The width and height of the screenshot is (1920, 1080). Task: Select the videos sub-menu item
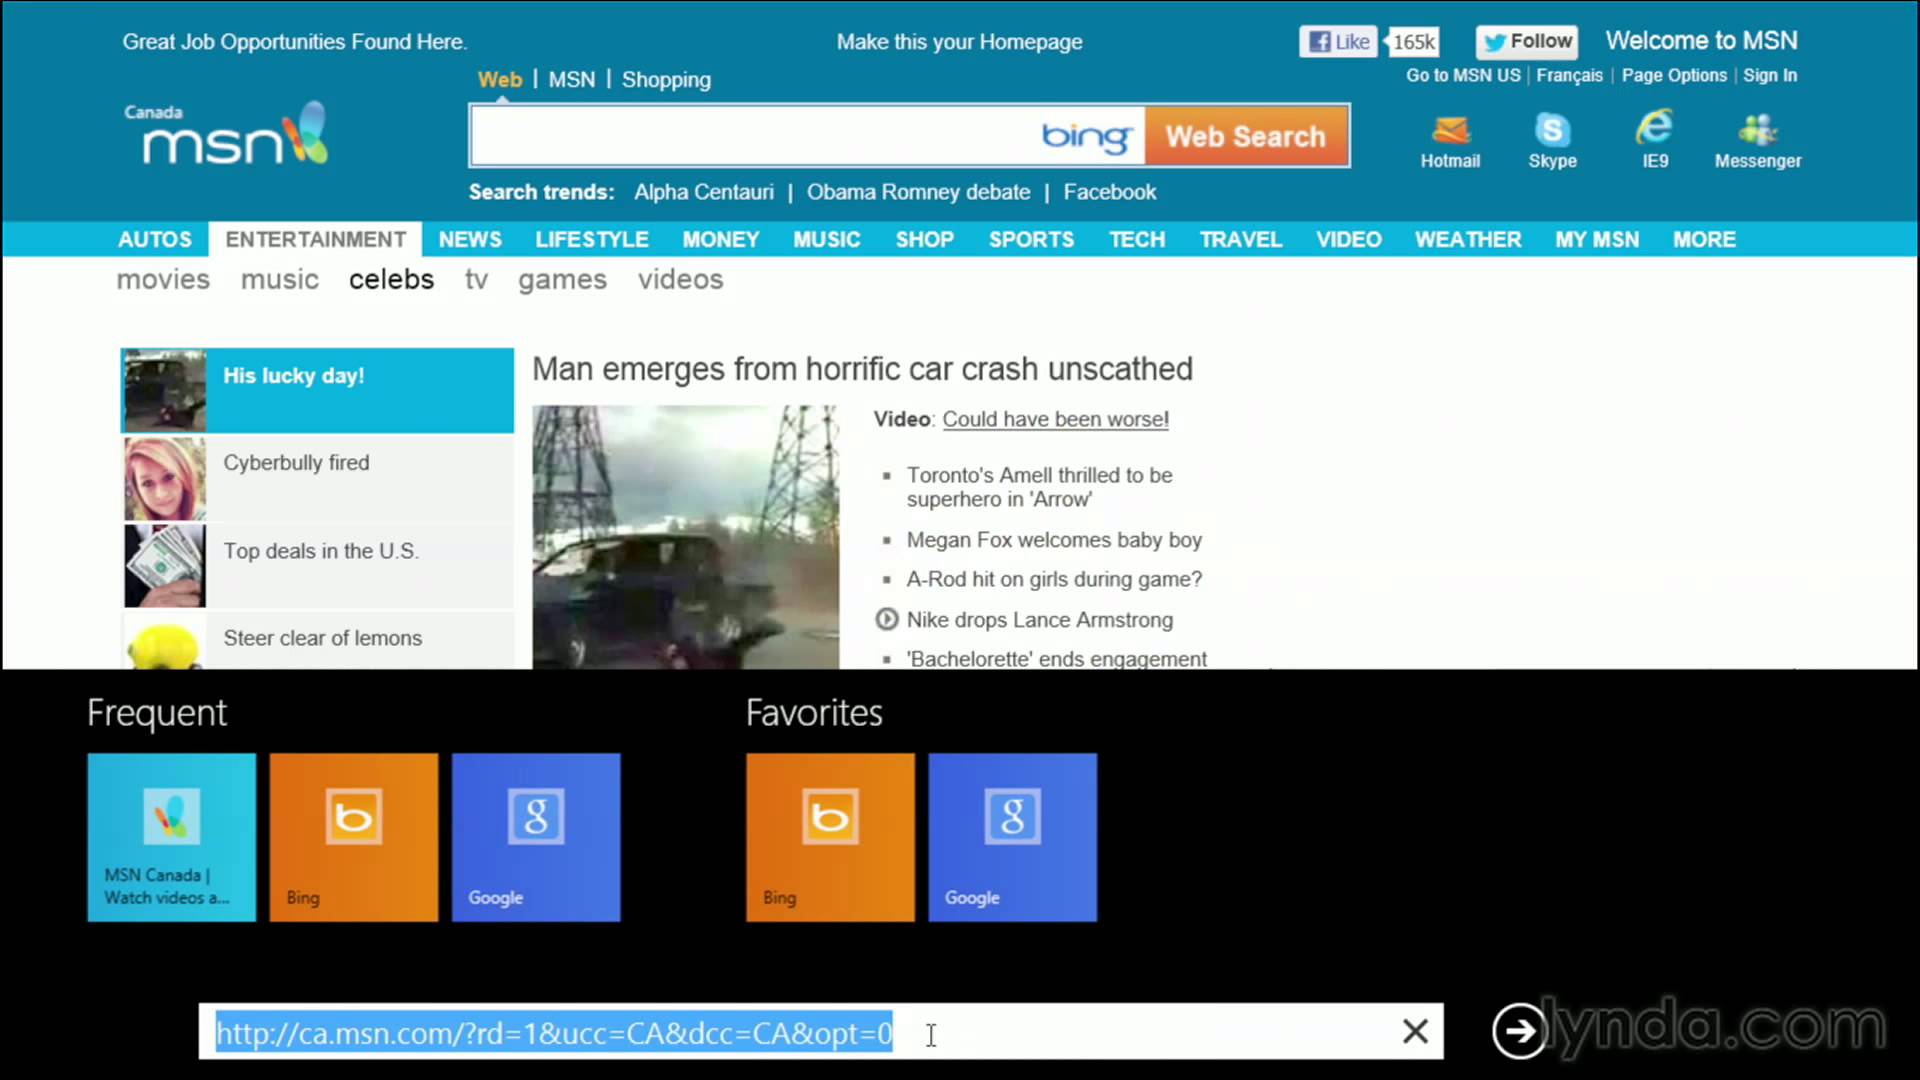681,280
